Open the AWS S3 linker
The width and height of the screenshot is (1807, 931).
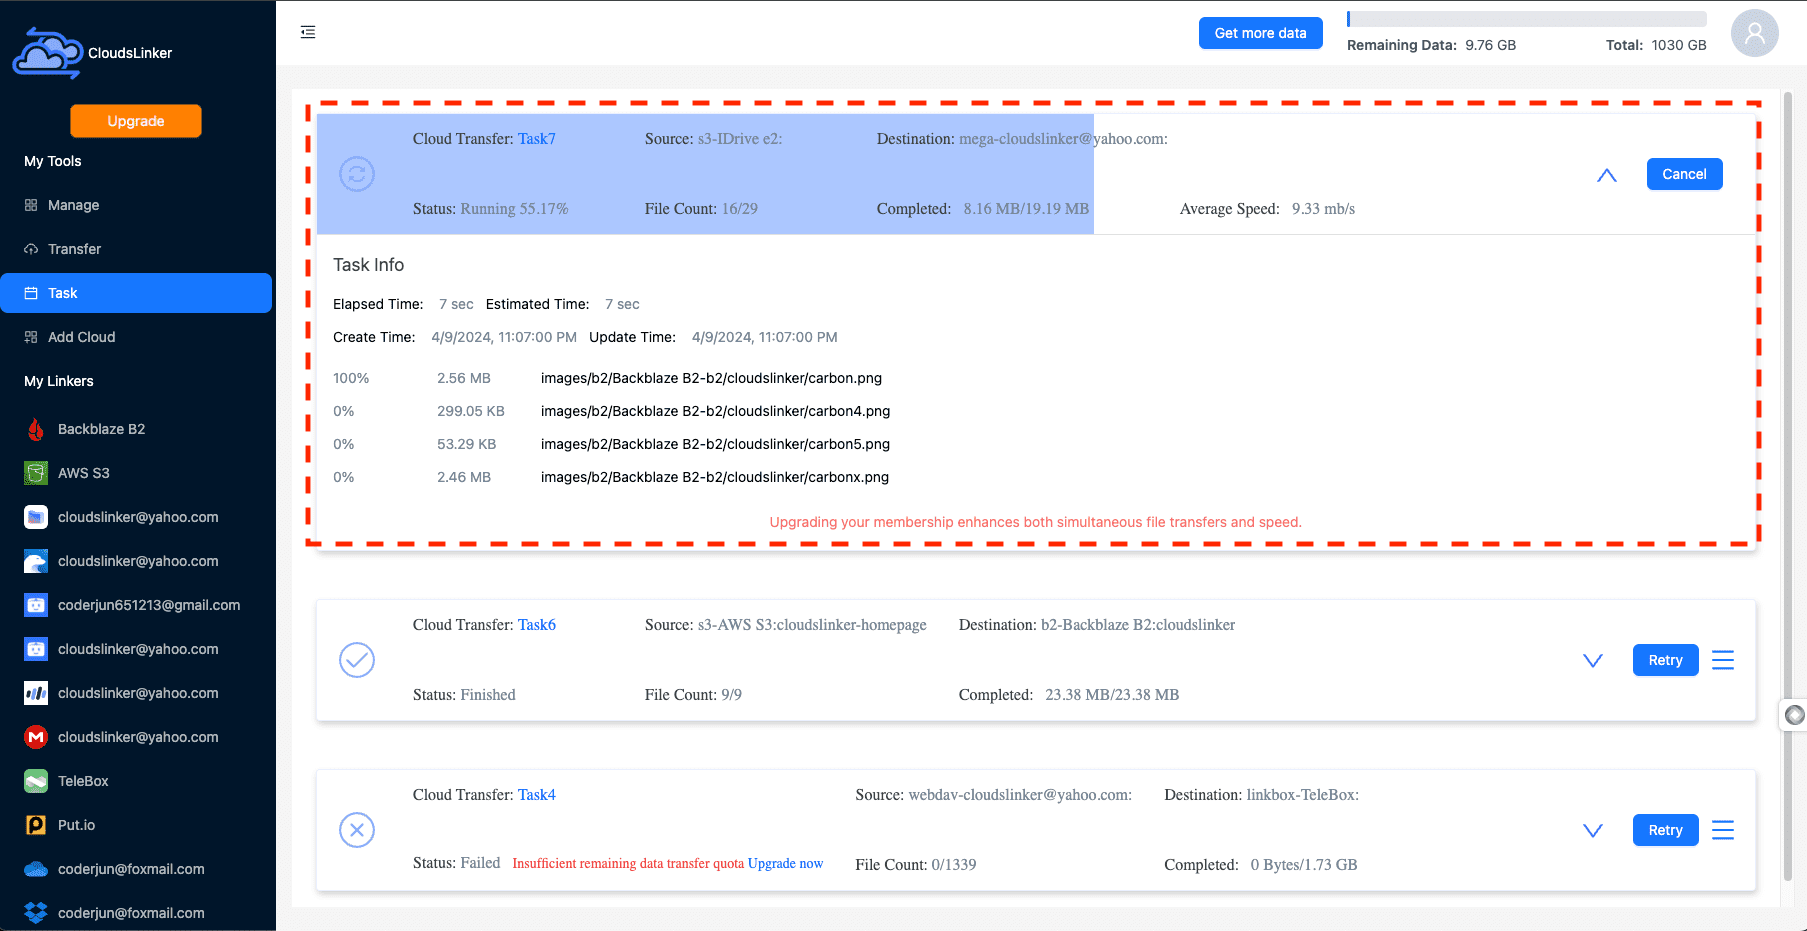click(x=136, y=473)
